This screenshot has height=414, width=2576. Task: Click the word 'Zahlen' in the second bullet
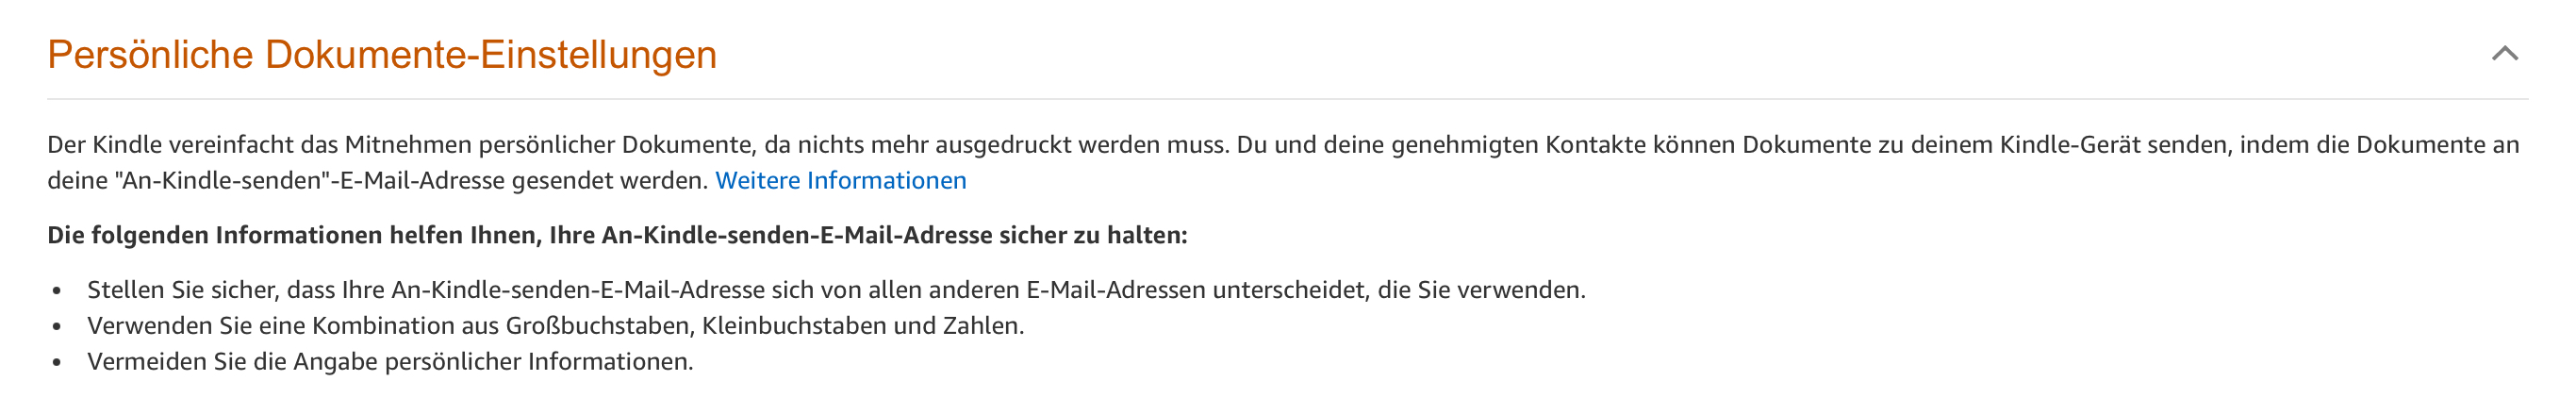(x=981, y=326)
